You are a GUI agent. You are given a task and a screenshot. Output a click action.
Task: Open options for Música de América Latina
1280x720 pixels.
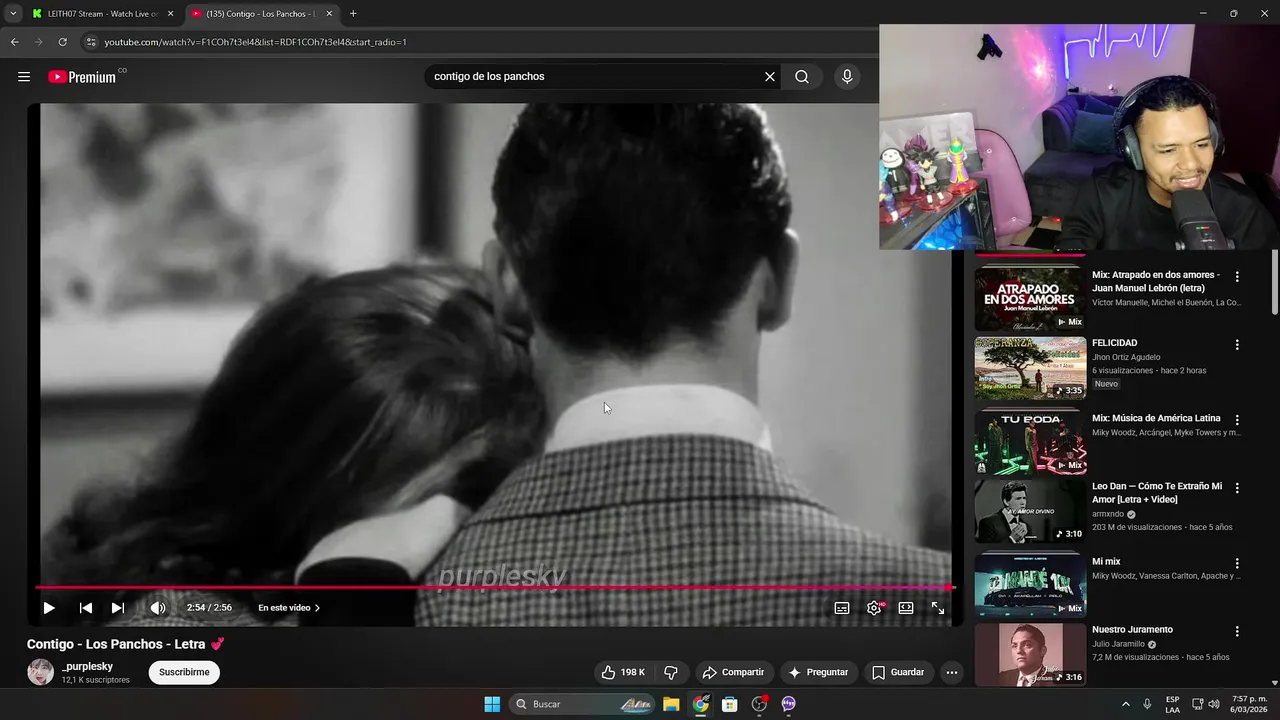click(x=1237, y=420)
